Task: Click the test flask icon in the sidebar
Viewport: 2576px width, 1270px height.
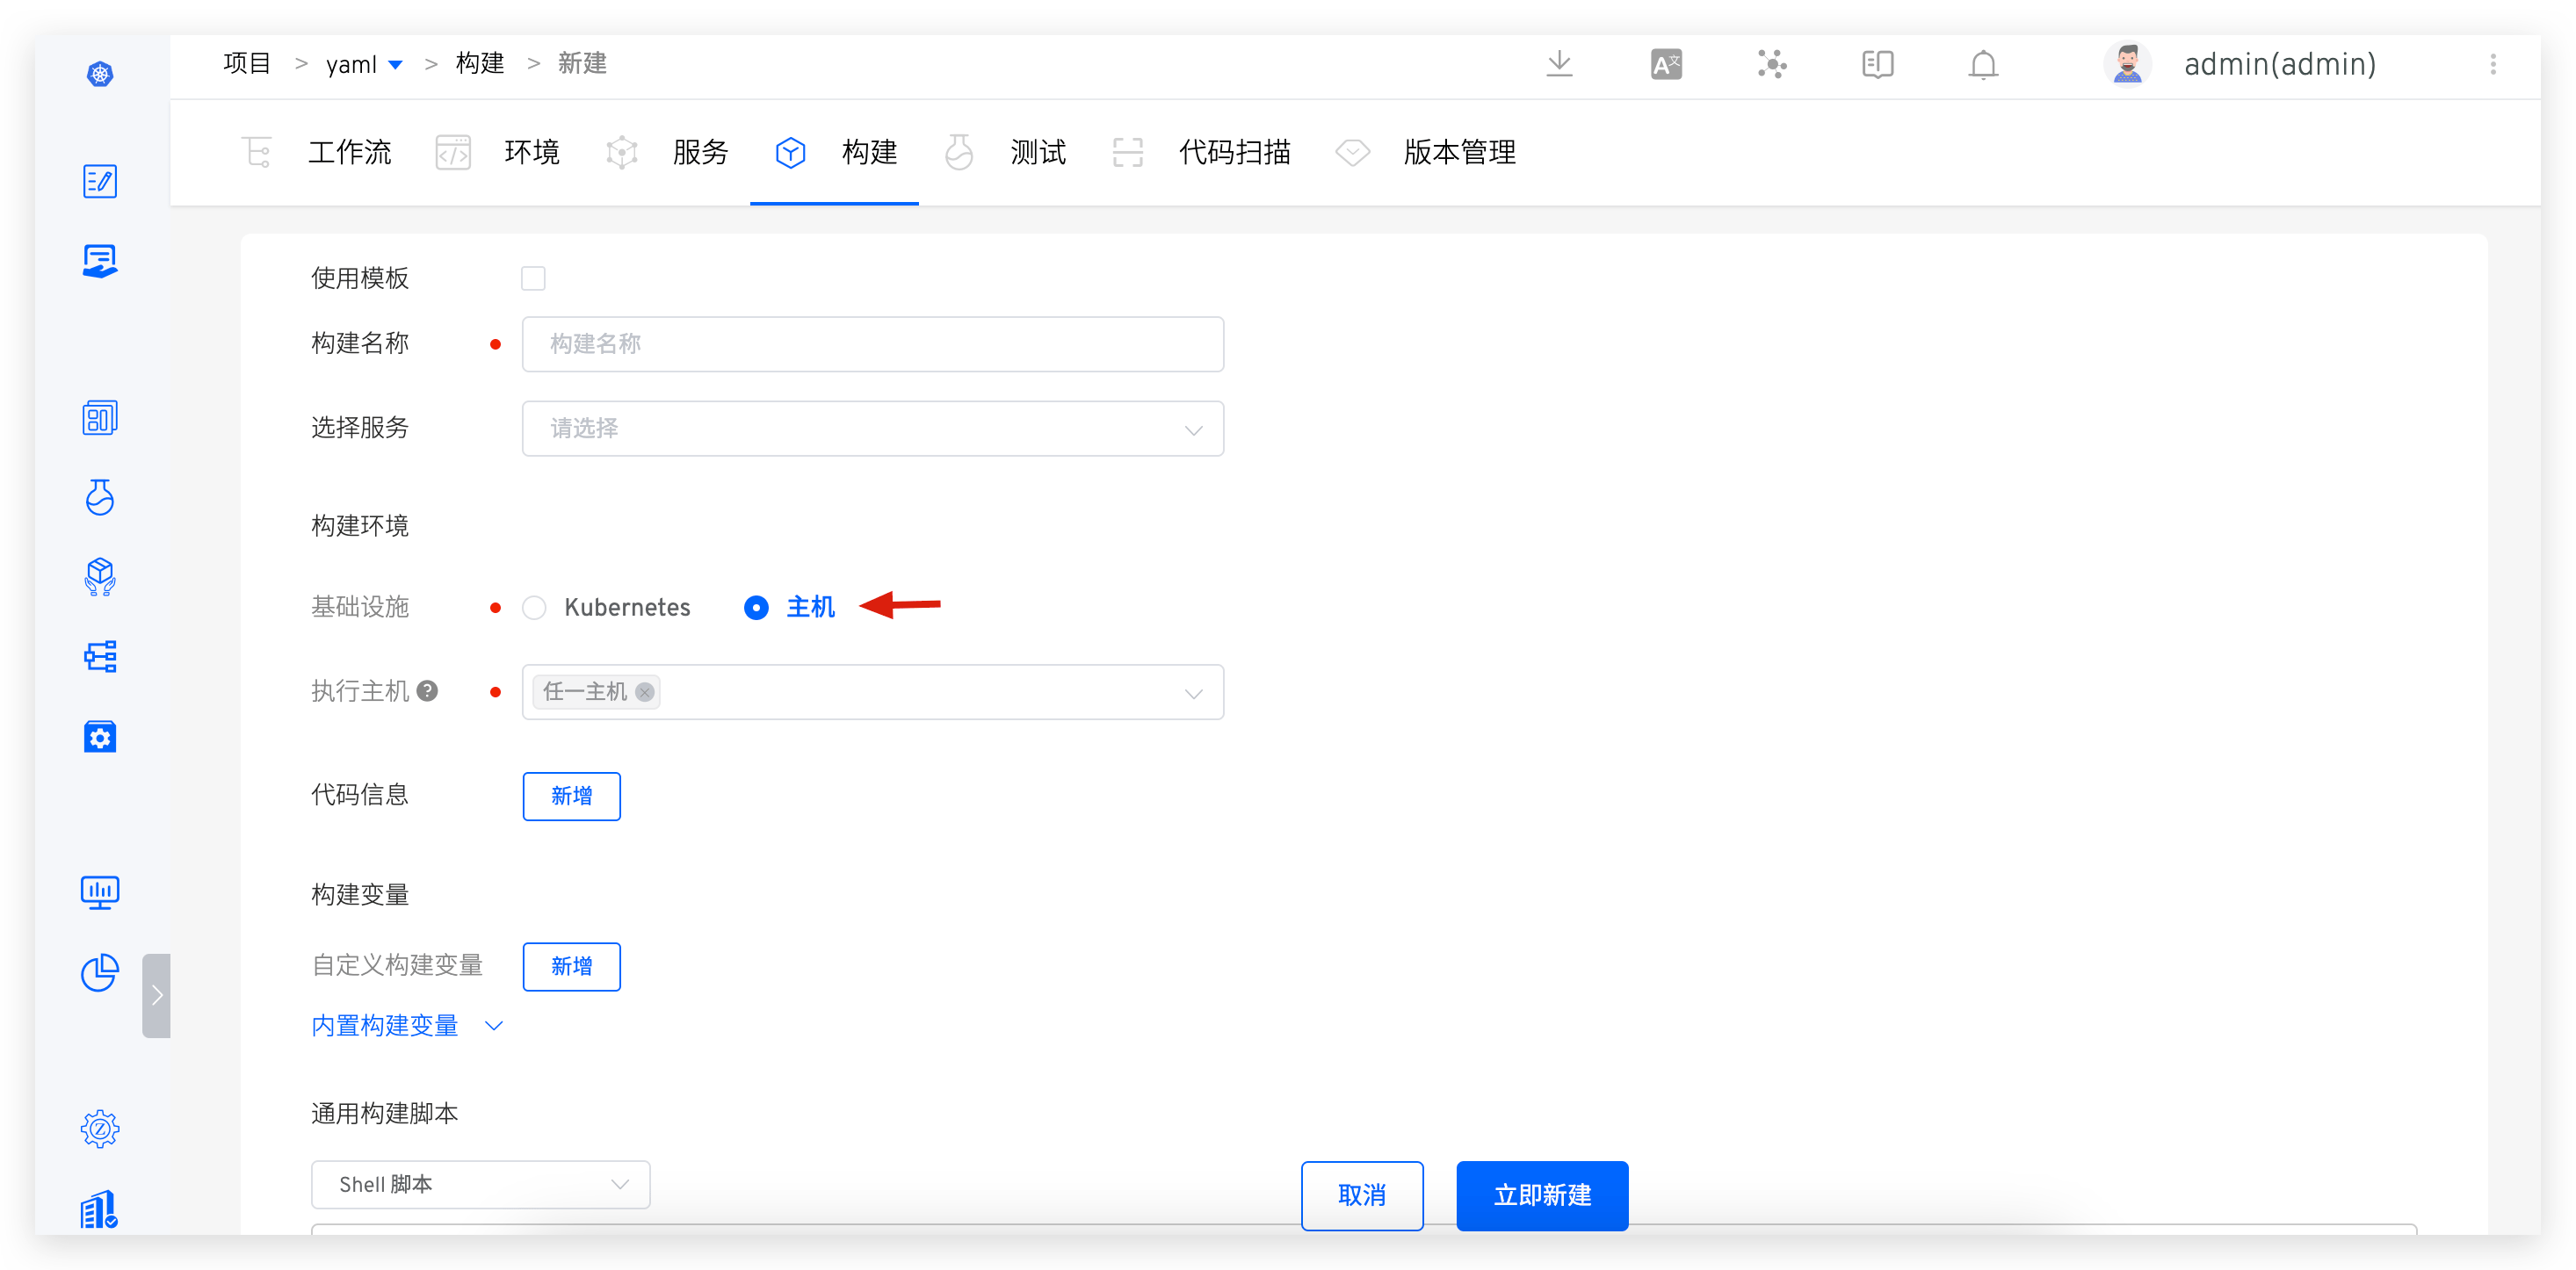Action: tap(100, 497)
